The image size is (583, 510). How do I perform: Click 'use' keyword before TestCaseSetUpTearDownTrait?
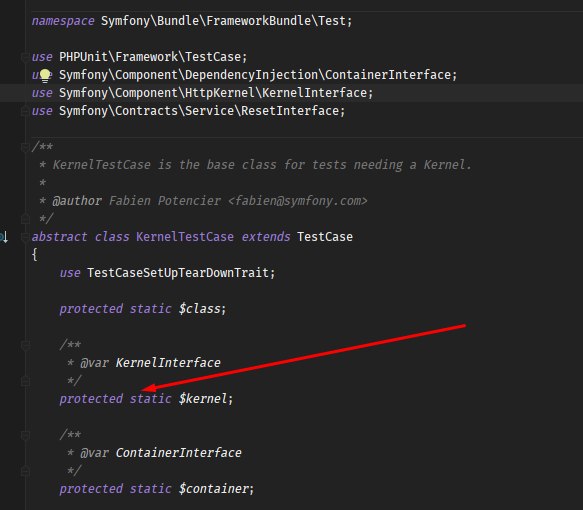click(70, 273)
